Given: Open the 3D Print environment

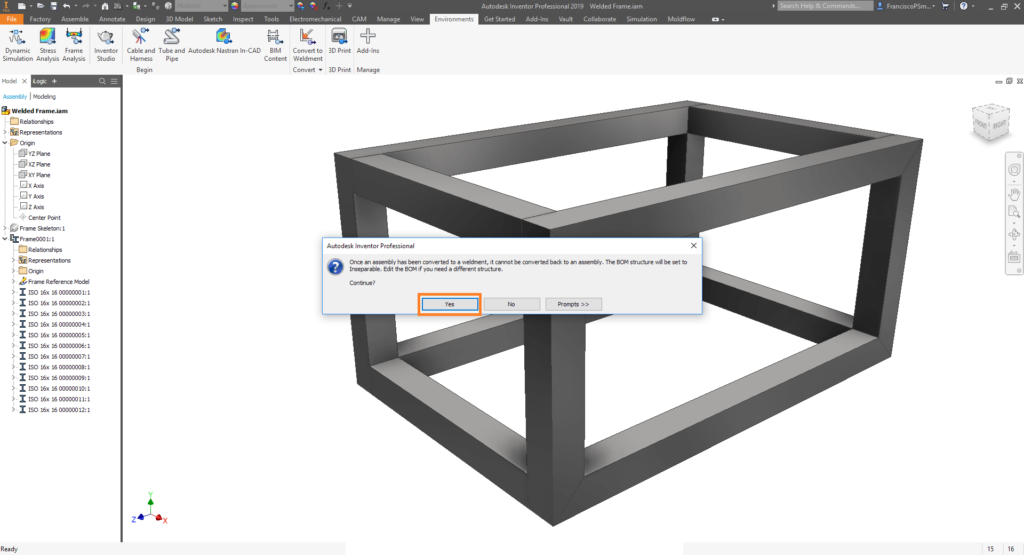Looking at the screenshot, I should (x=339, y=40).
